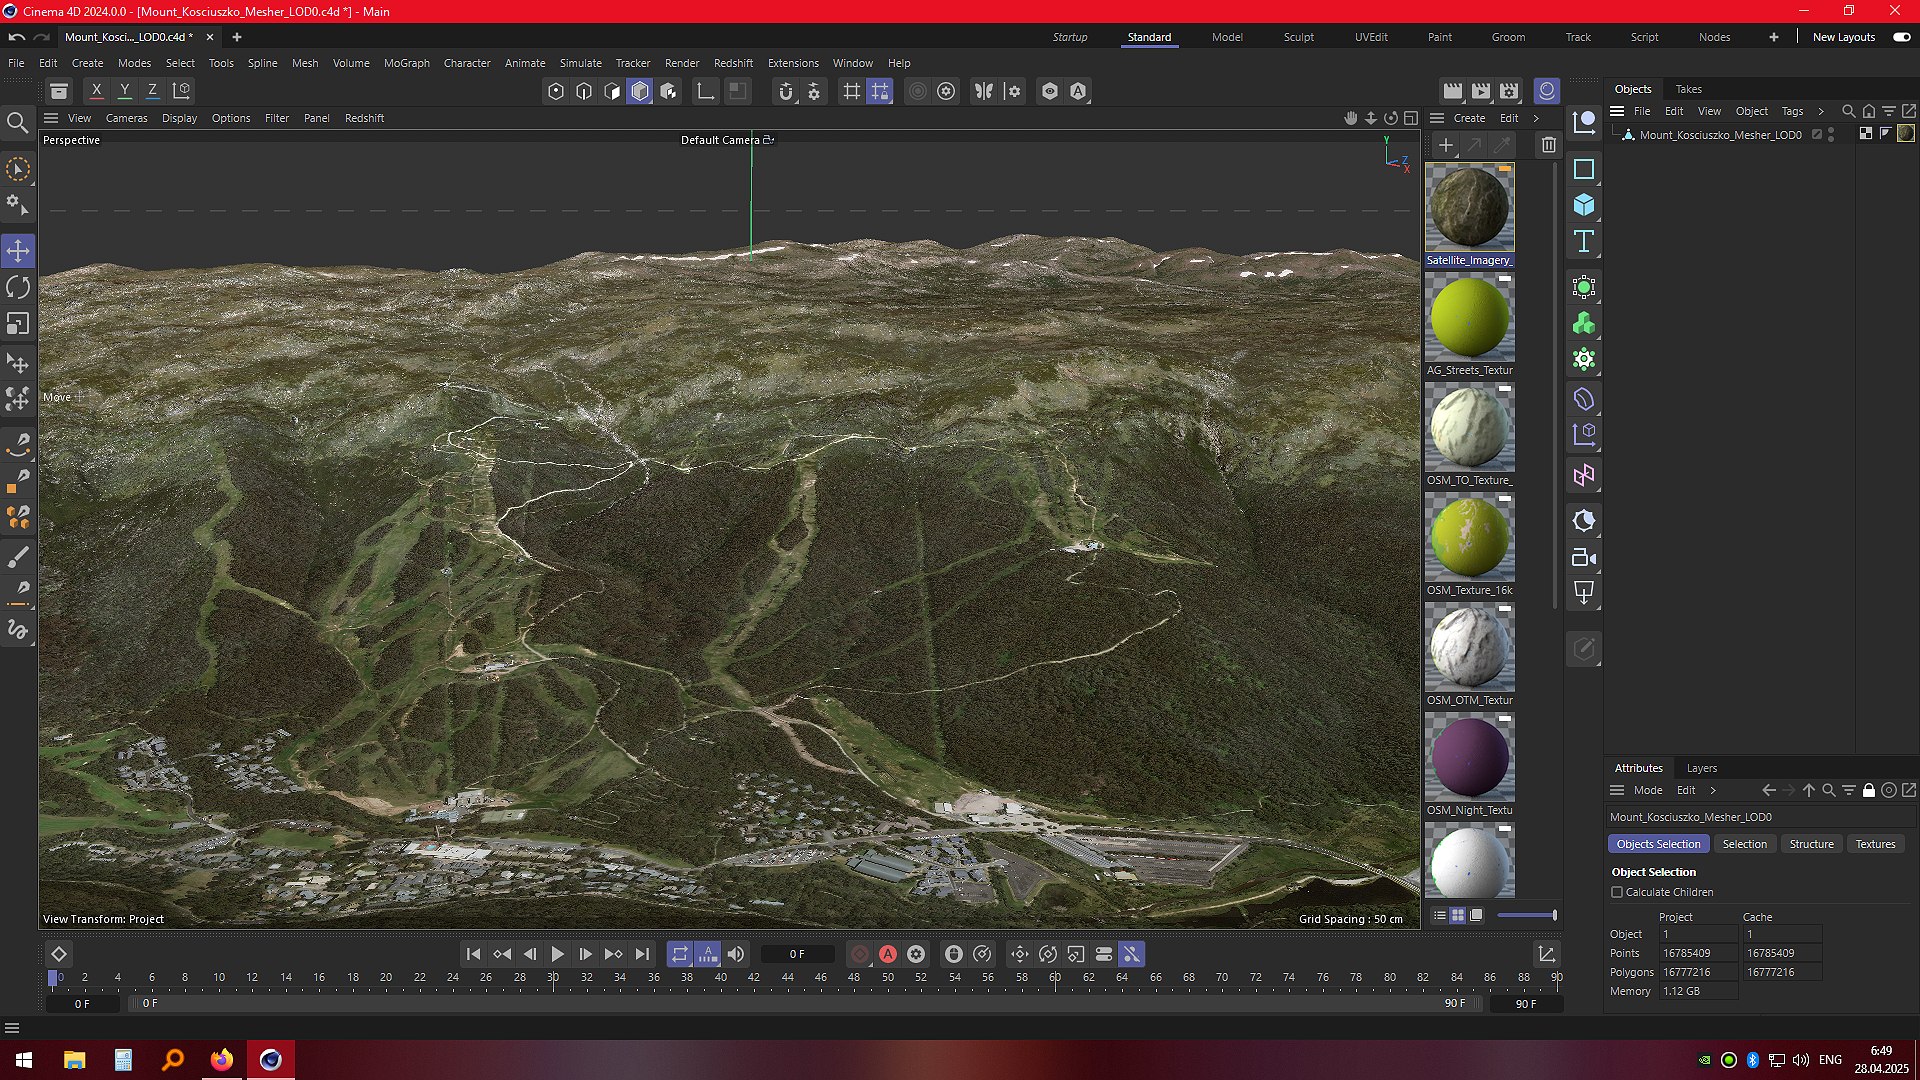This screenshot has height=1080, width=1920.
Task: Open the Structure attribute button
Action: coord(1811,844)
